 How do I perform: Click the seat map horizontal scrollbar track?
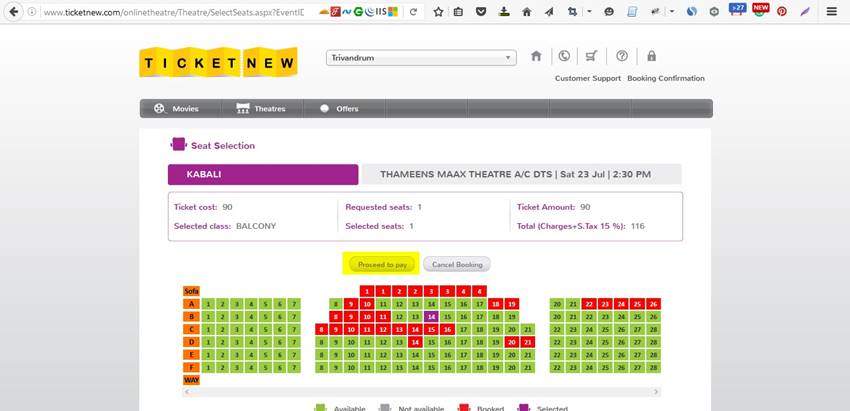click(422, 391)
